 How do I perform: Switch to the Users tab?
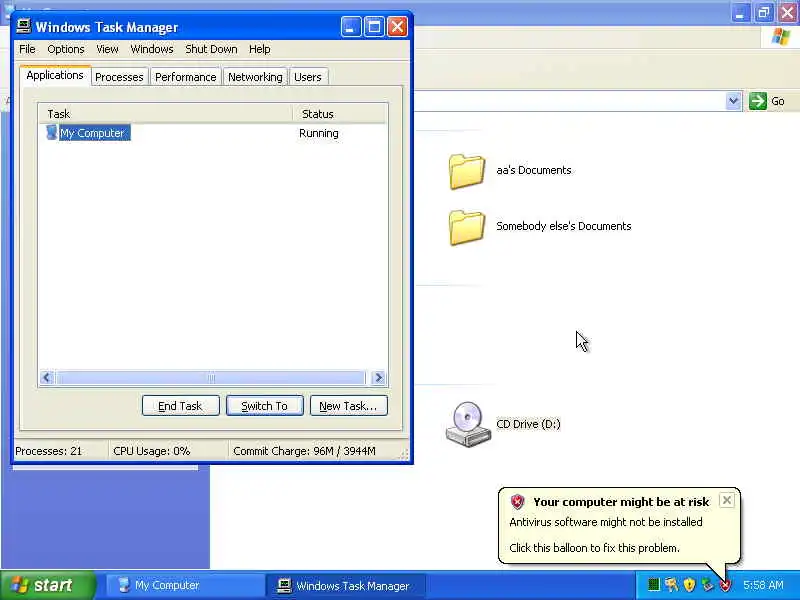tap(308, 77)
